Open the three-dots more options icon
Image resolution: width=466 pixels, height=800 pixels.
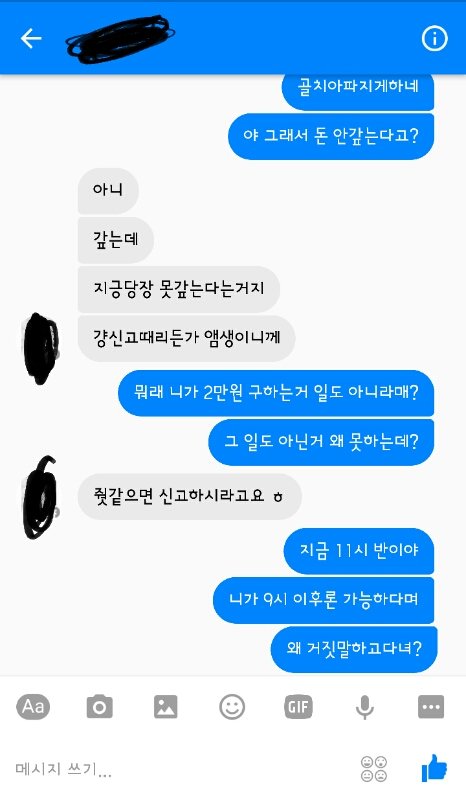click(431, 707)
